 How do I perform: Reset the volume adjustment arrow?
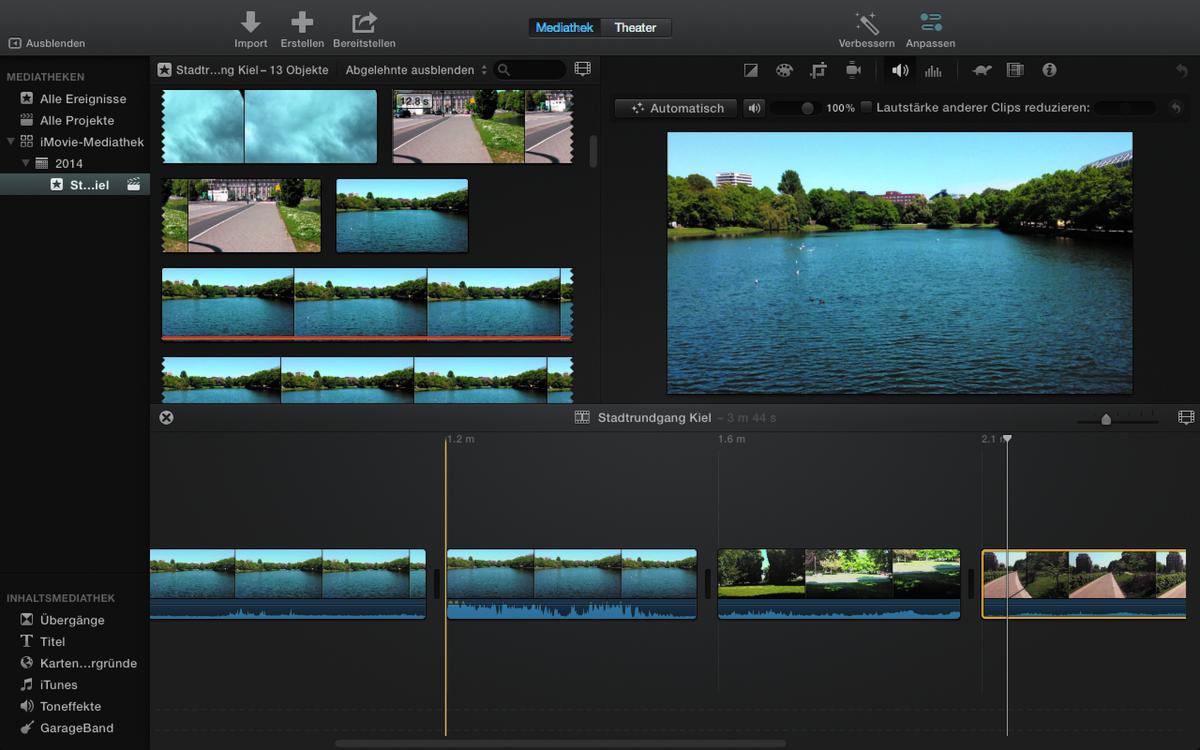(1176, 108)
